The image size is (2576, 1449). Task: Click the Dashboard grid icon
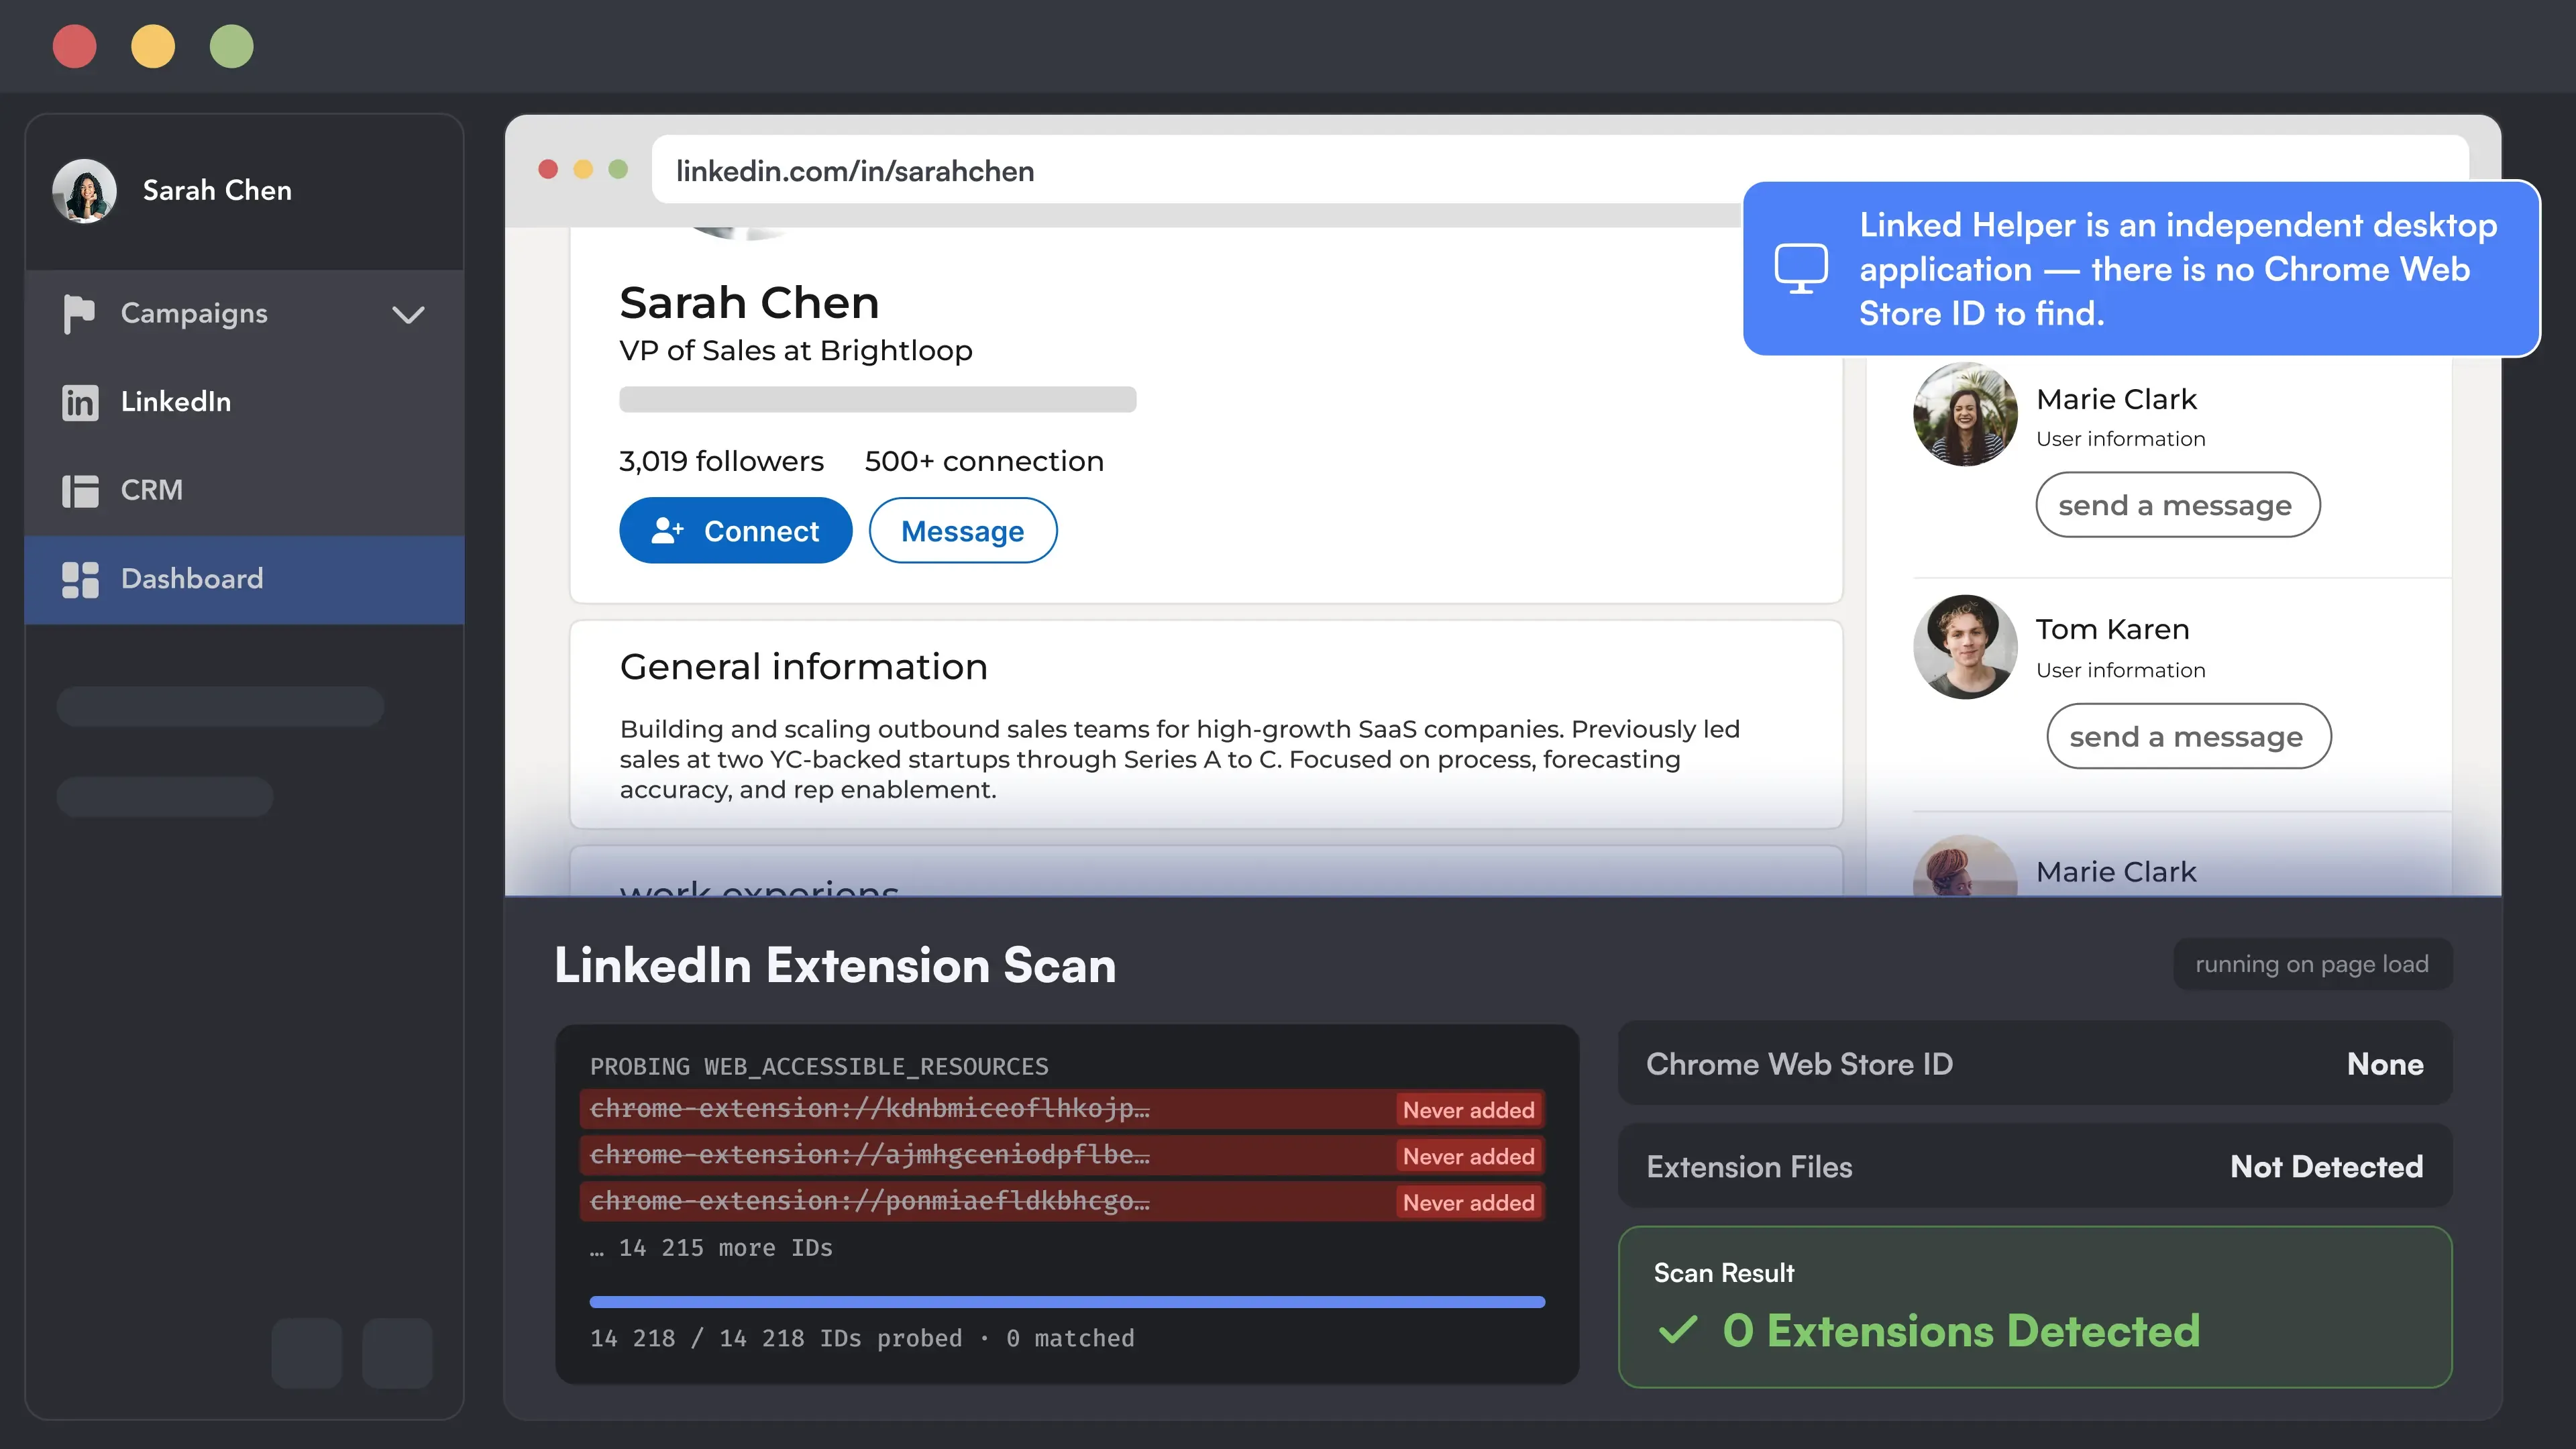click(x=80, y=579)
